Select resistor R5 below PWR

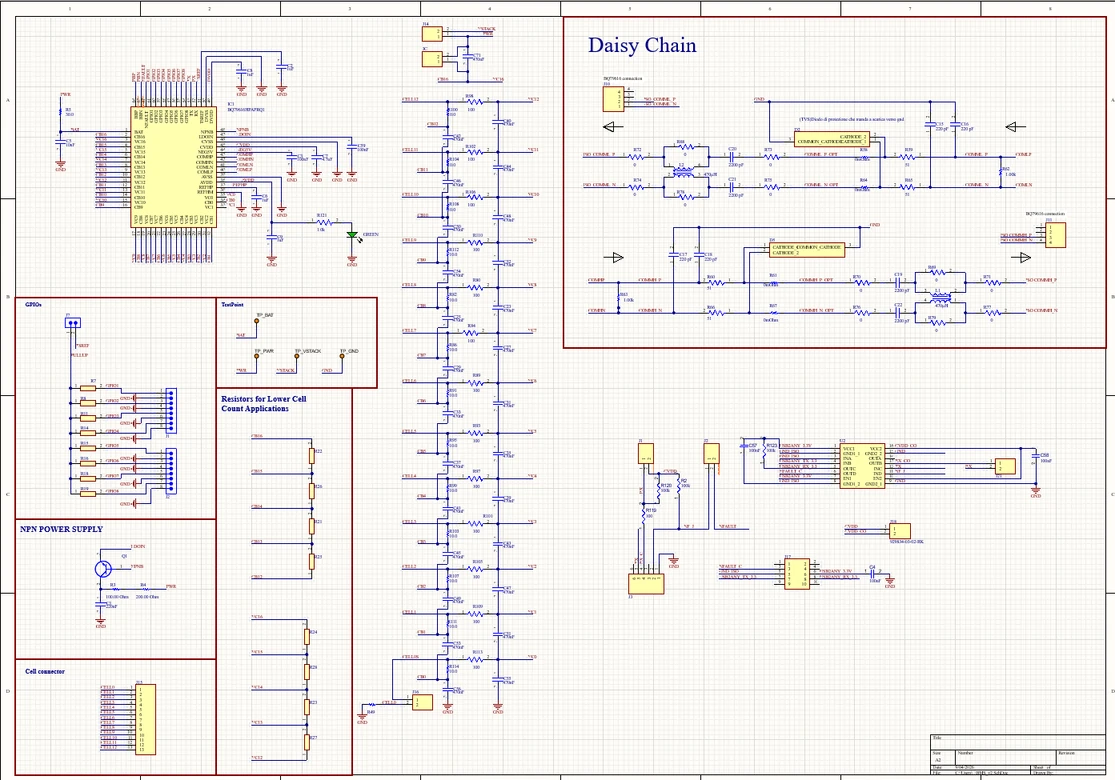pyautogui.click(x=60, y=112)
